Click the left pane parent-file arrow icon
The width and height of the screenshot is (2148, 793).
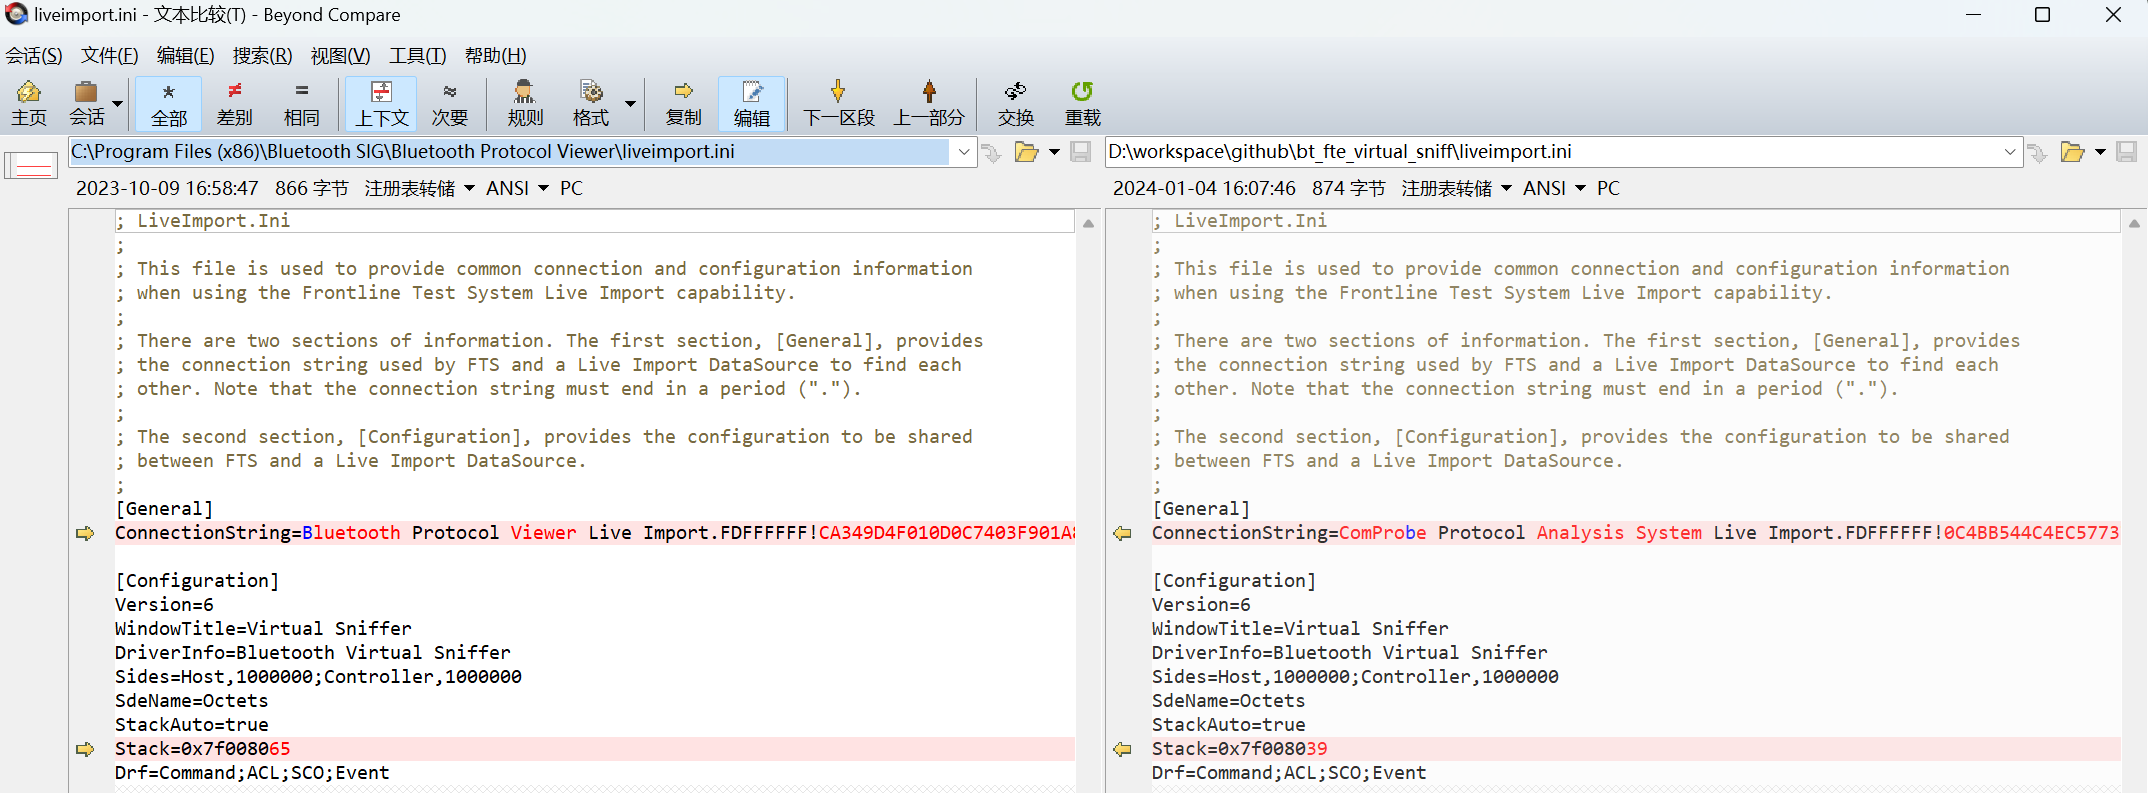[x=992, y=152]
